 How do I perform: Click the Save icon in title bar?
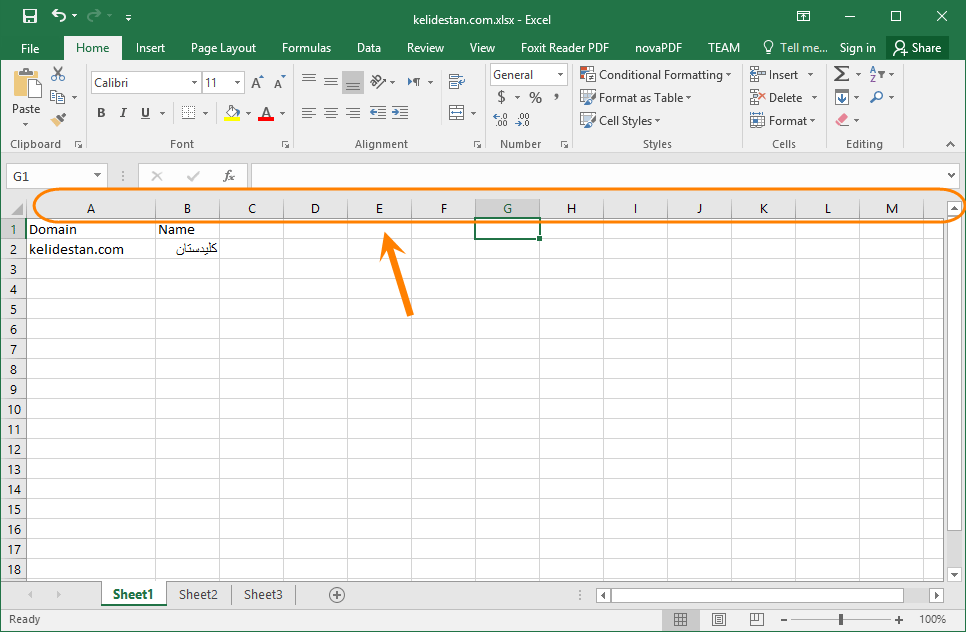point(30,17)
